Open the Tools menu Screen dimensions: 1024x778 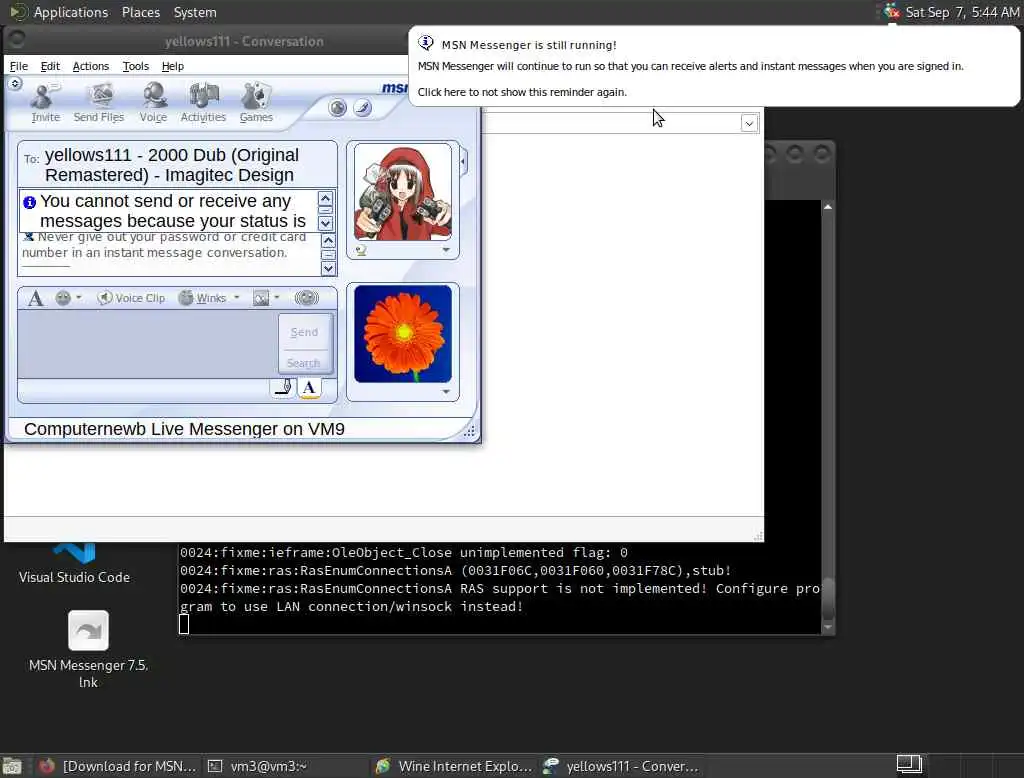(136, 66)
